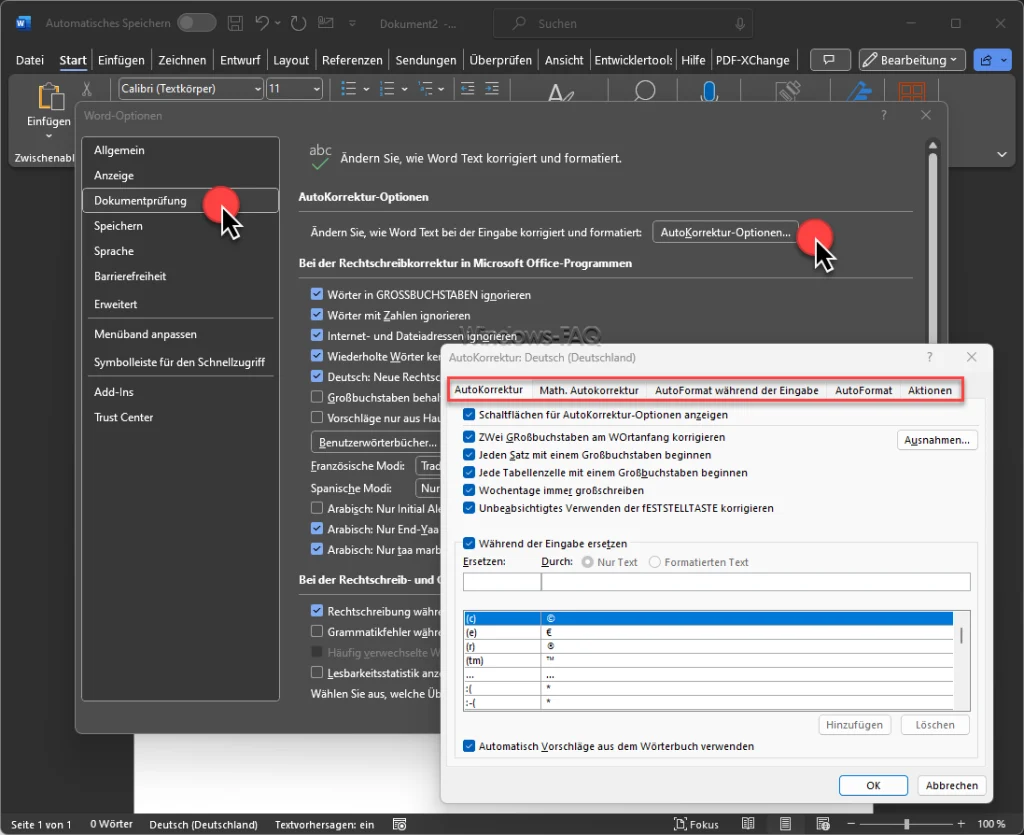
Task: Uncheck Wörter in GROSSBUCHSTABEN ignorieren
Action: 317,295
